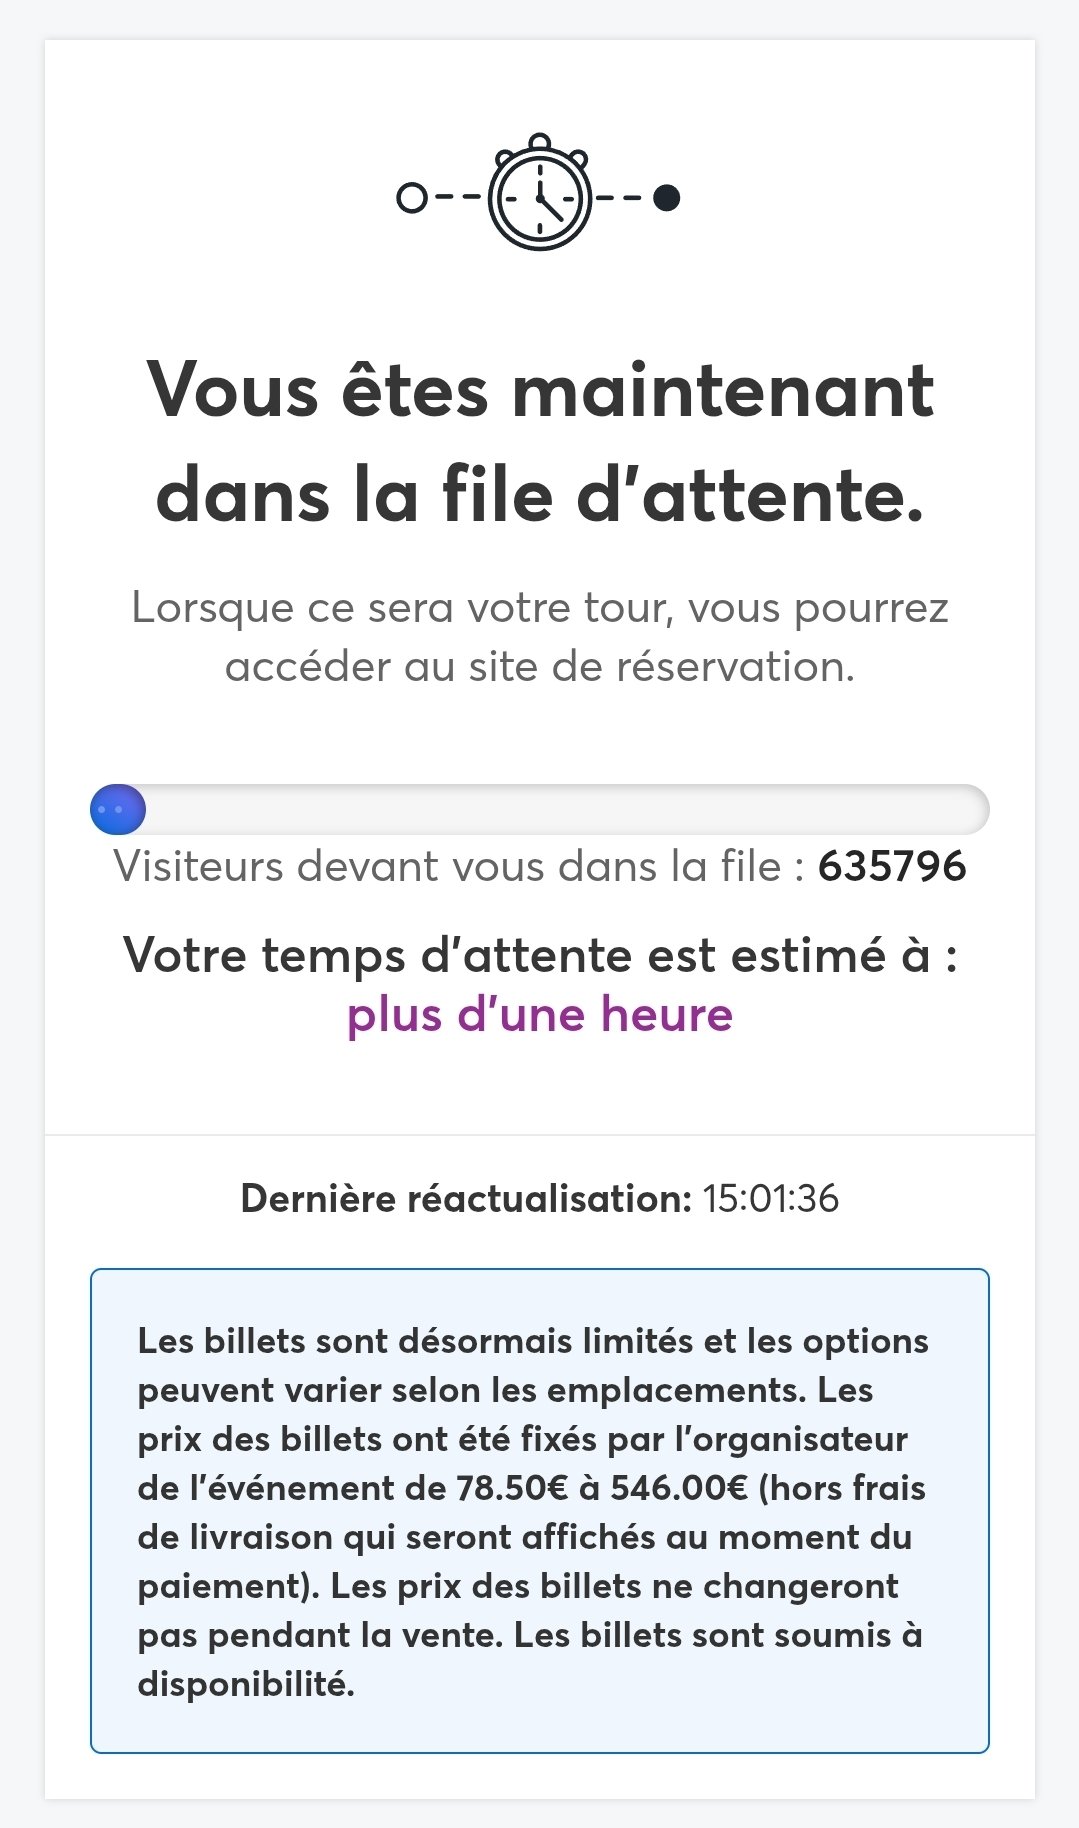Click the word 'disponibilité.' in info box

(x=246, y=1684)
